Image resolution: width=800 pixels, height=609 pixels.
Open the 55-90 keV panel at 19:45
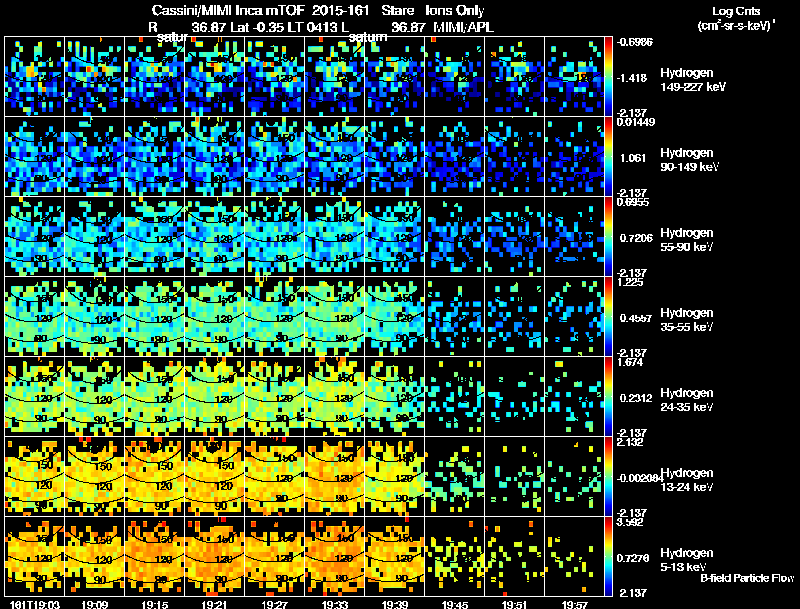click(x=455, y=237)
